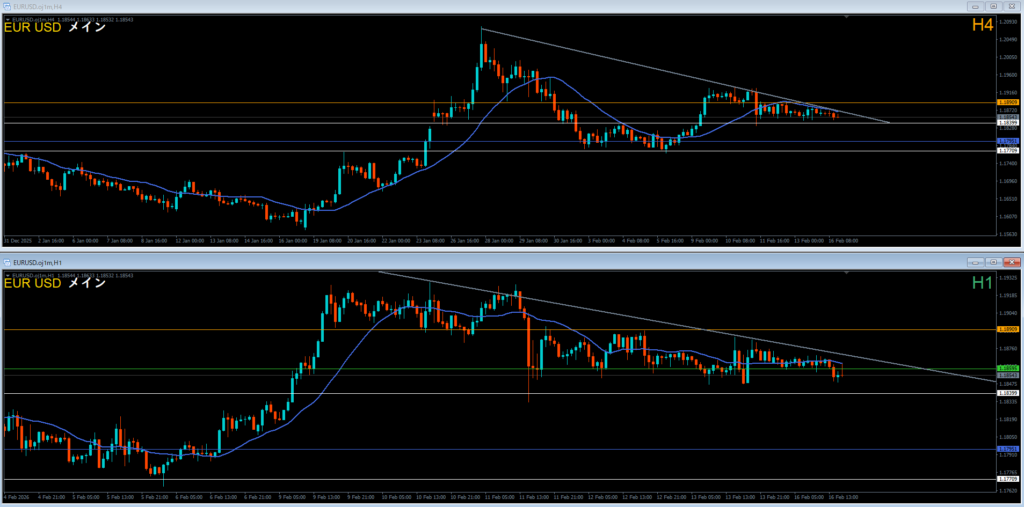Click the 4 Feb 2026 date on H1 time axis

[x=17, y=497]
